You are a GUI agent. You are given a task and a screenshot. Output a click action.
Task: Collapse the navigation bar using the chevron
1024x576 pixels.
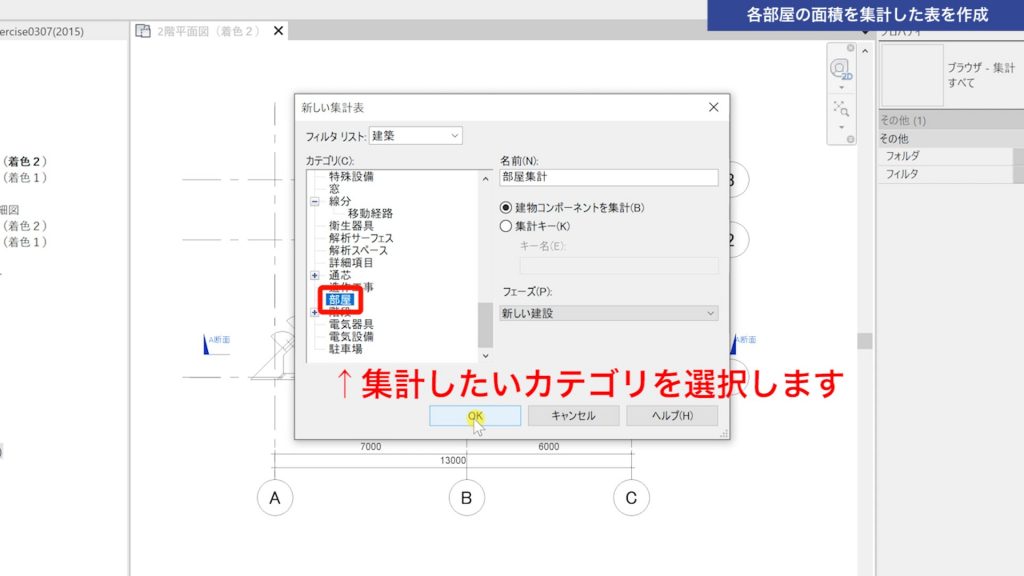pyautogui.click(x=865, y=51)
